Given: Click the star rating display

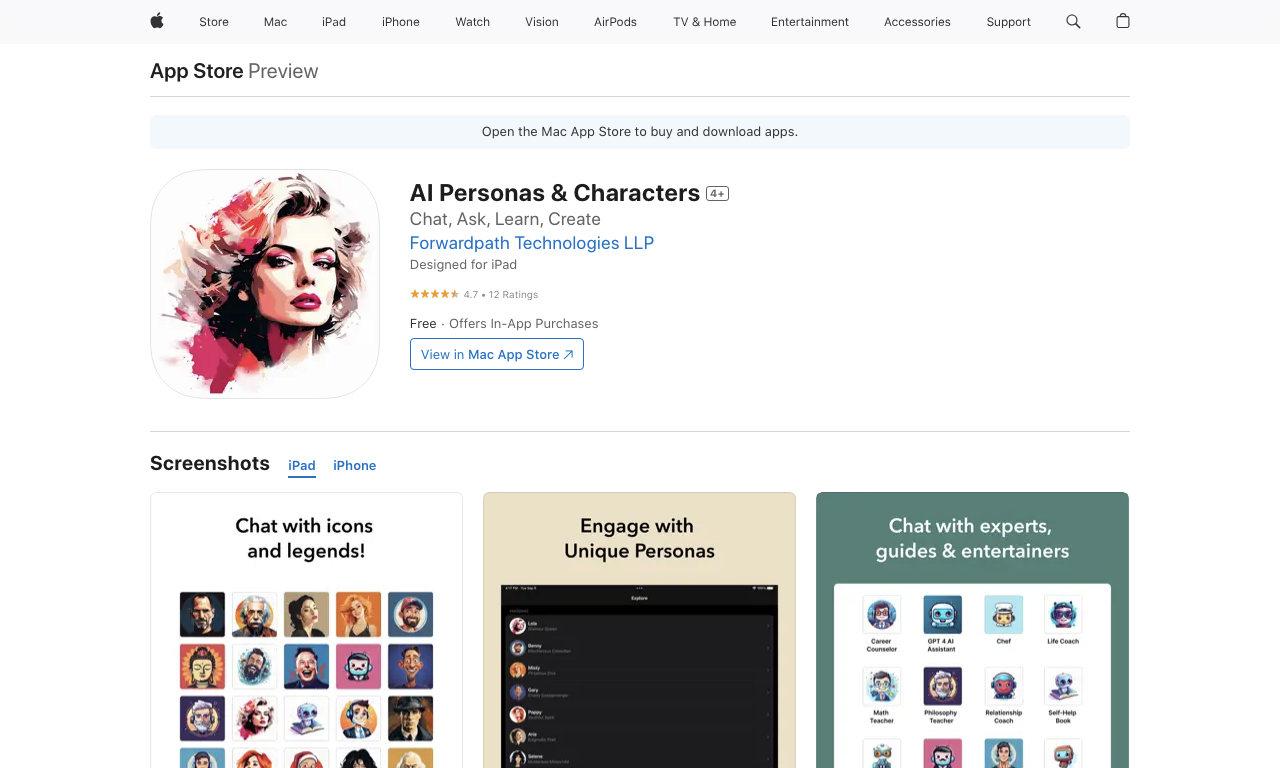Looking at the screenshot, I should [434, 294].
